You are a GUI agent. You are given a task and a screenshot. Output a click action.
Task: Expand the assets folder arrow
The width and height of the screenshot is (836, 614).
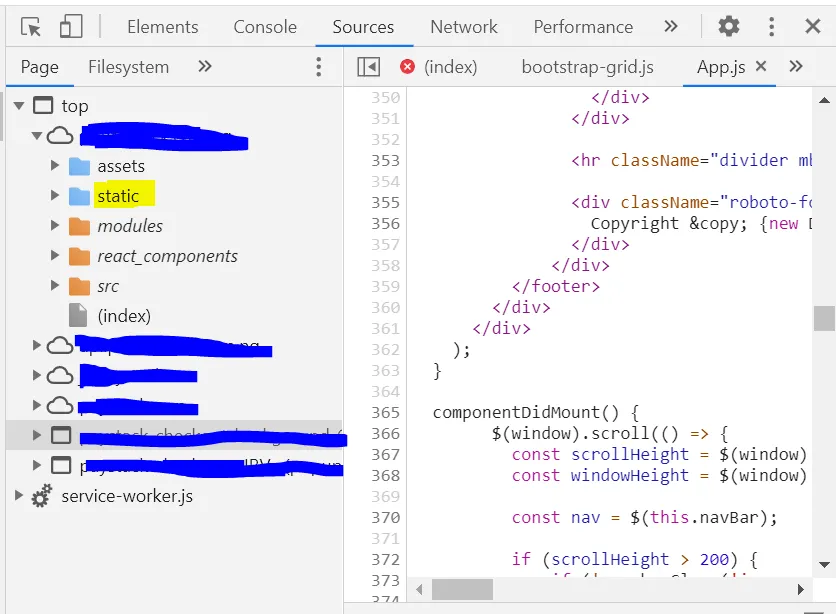point(54,165)
